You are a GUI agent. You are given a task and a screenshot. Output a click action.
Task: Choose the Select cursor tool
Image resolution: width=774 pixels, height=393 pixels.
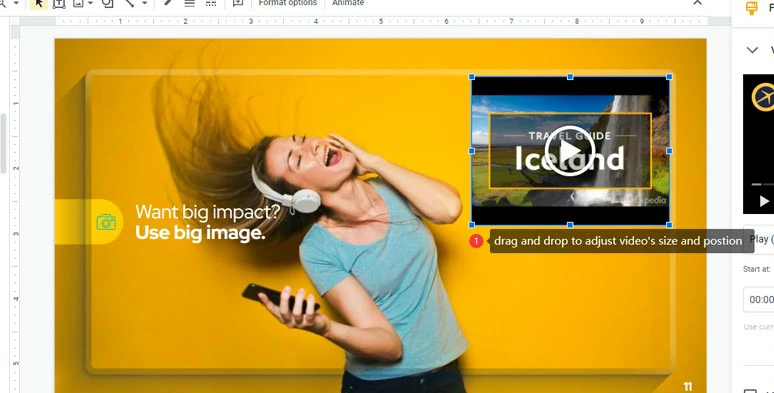[x=39, y=3]
